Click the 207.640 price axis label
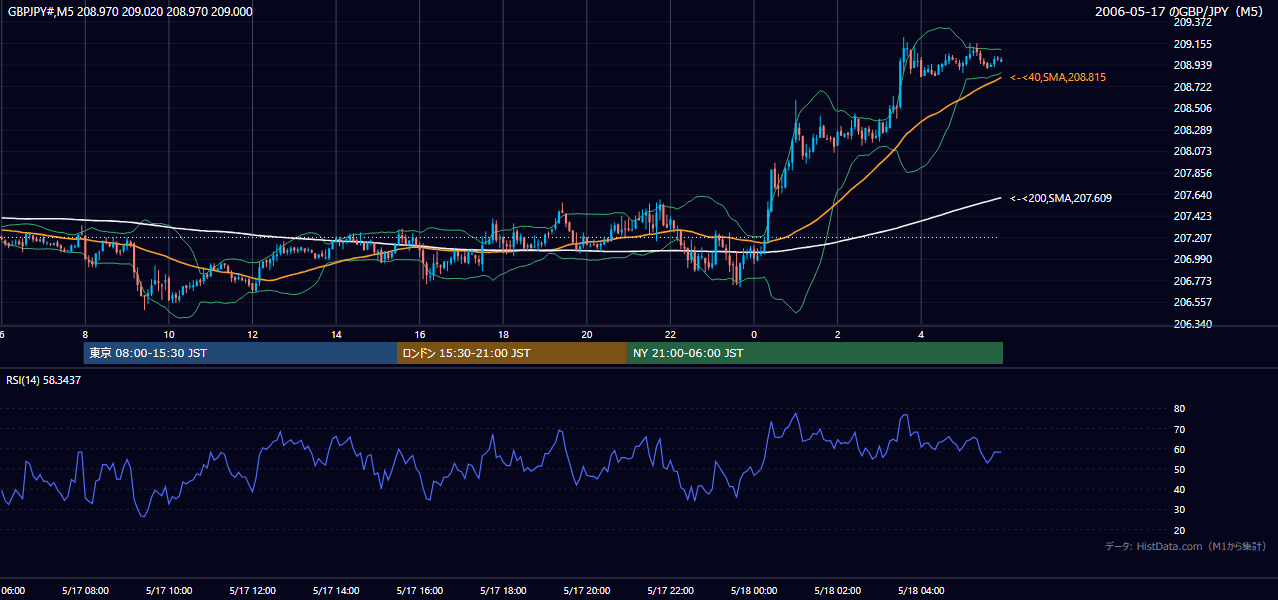The image size is (1278, 600). [1192, 195]
